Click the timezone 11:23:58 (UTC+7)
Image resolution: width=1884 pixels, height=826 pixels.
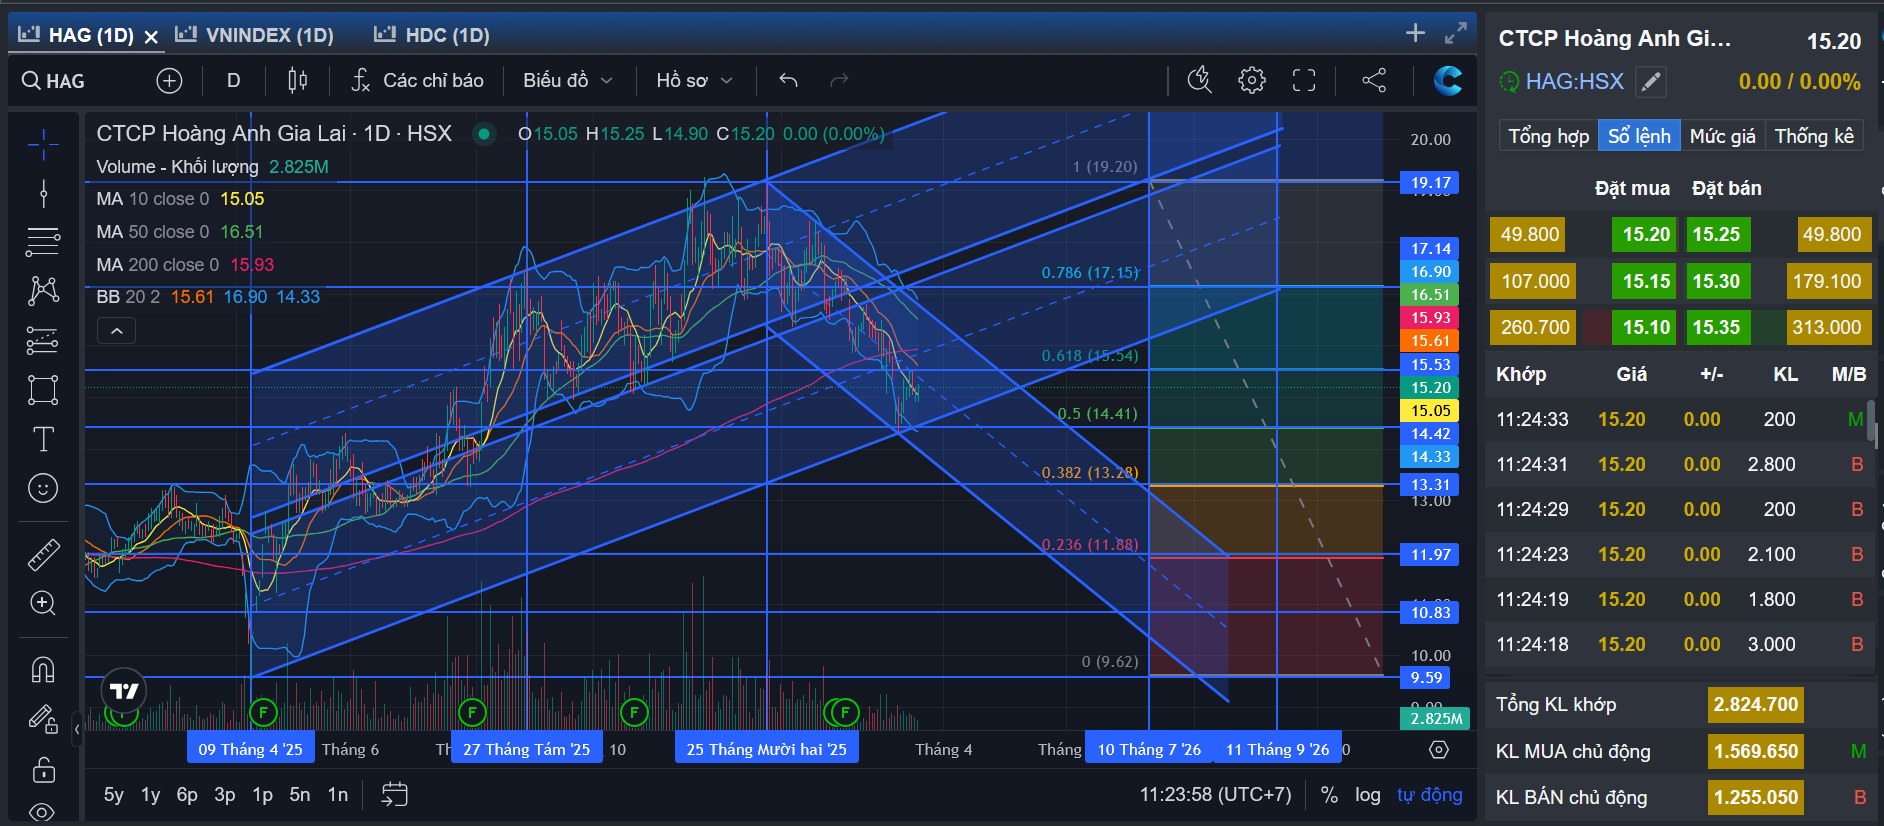point(1216,795)
